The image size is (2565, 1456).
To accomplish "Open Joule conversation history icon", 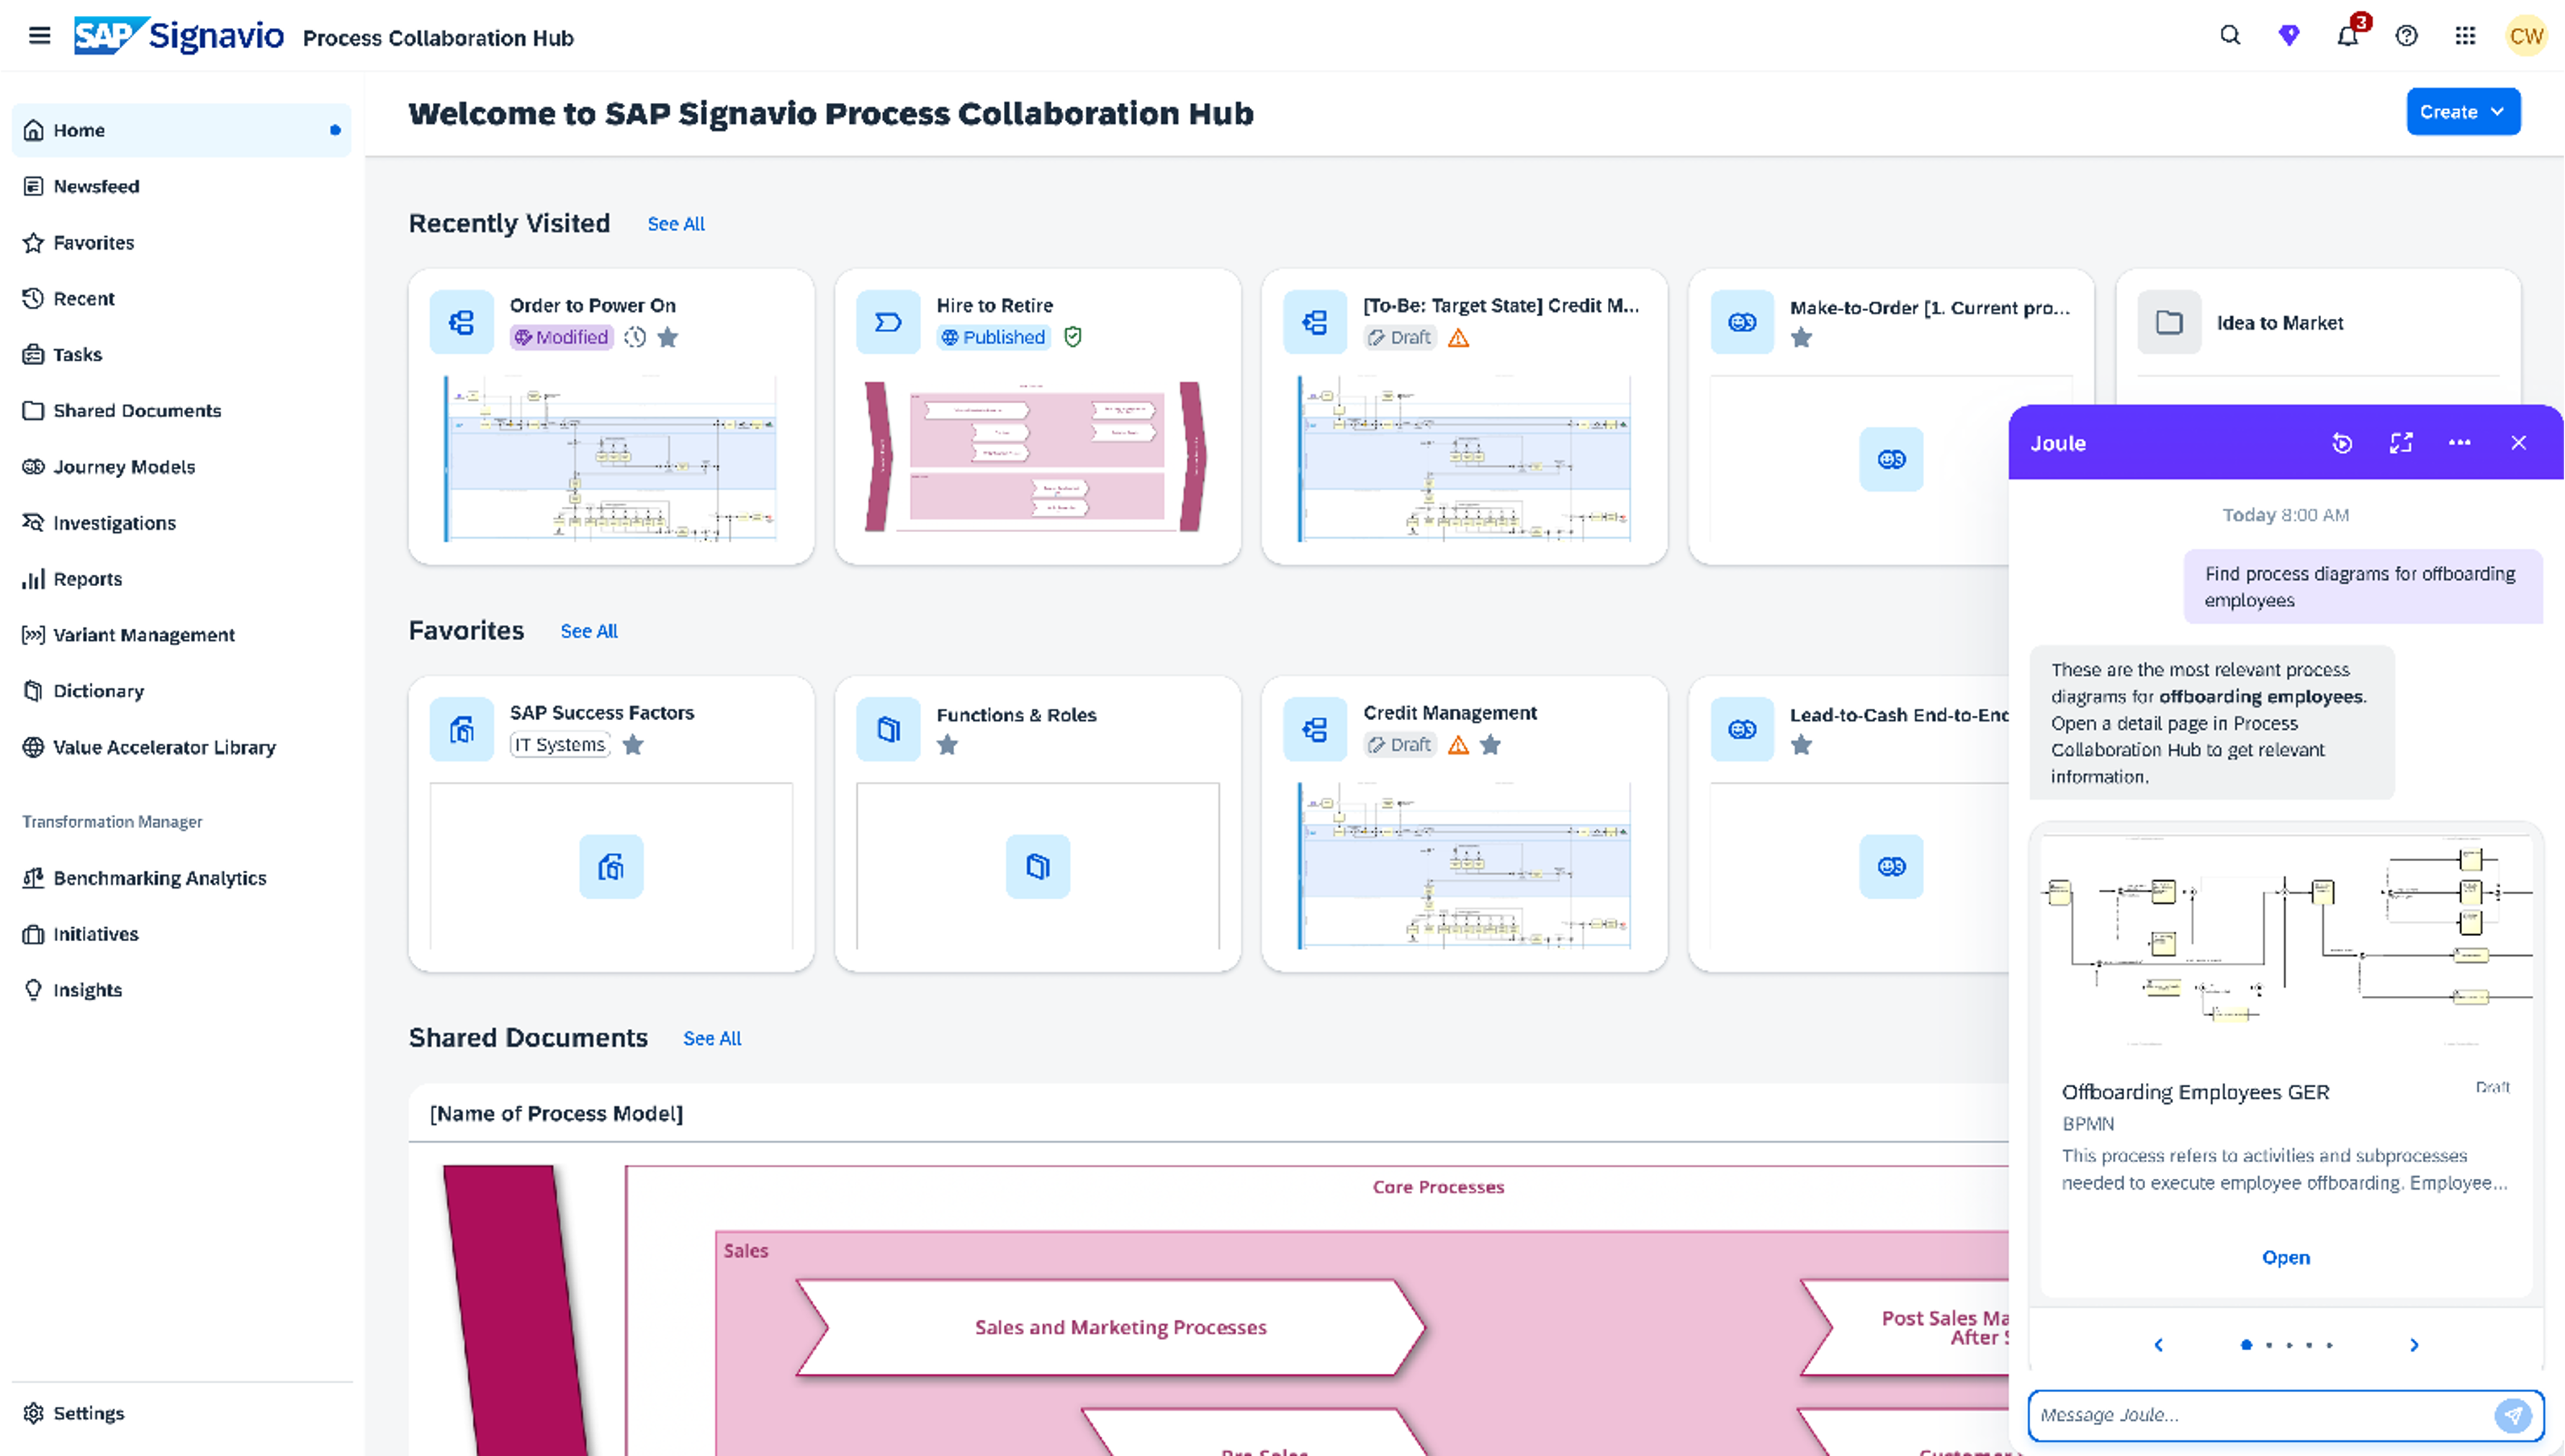I will (x=2342, y=443).
